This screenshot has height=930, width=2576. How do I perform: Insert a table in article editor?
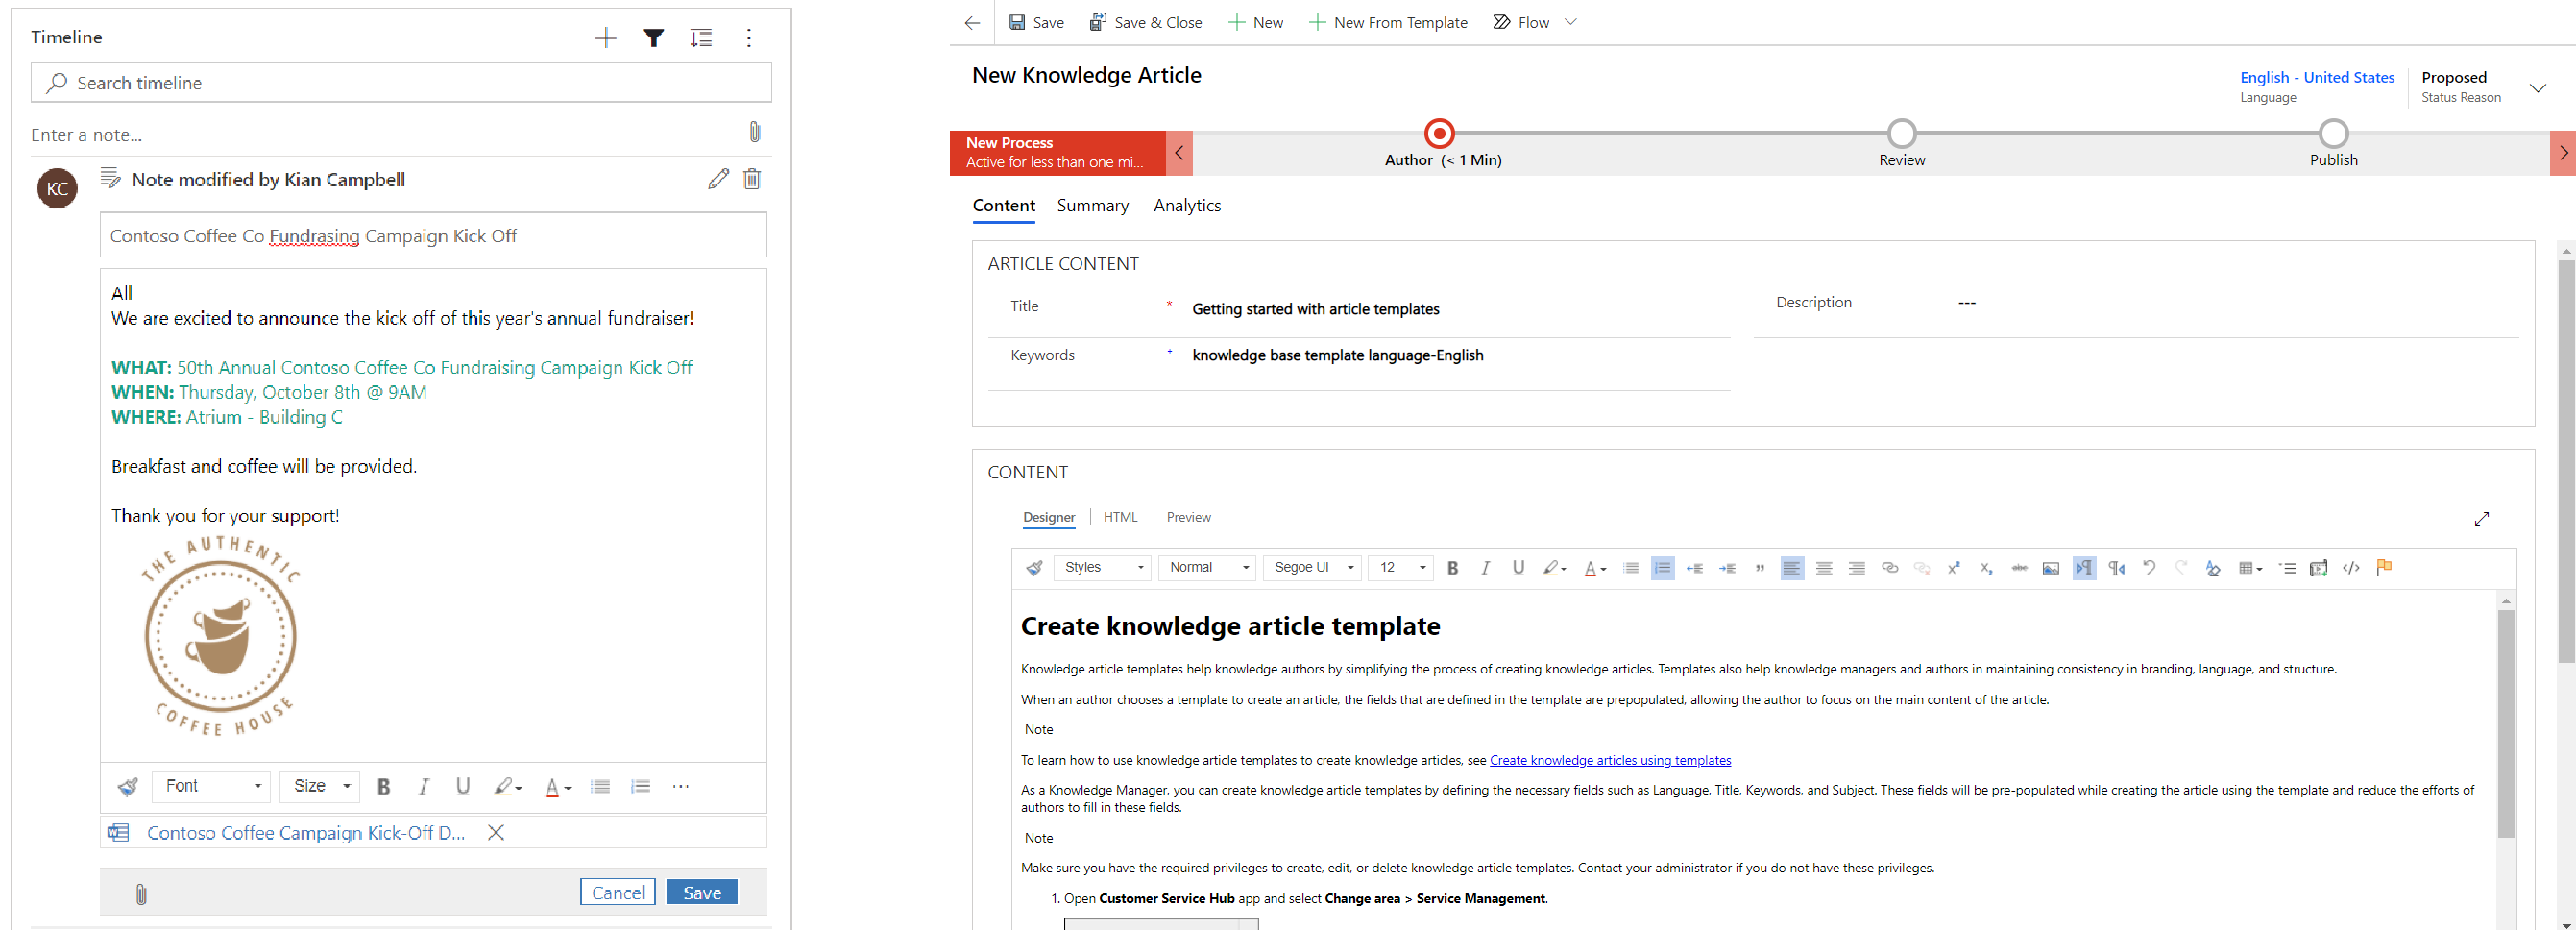[2249, 568]
